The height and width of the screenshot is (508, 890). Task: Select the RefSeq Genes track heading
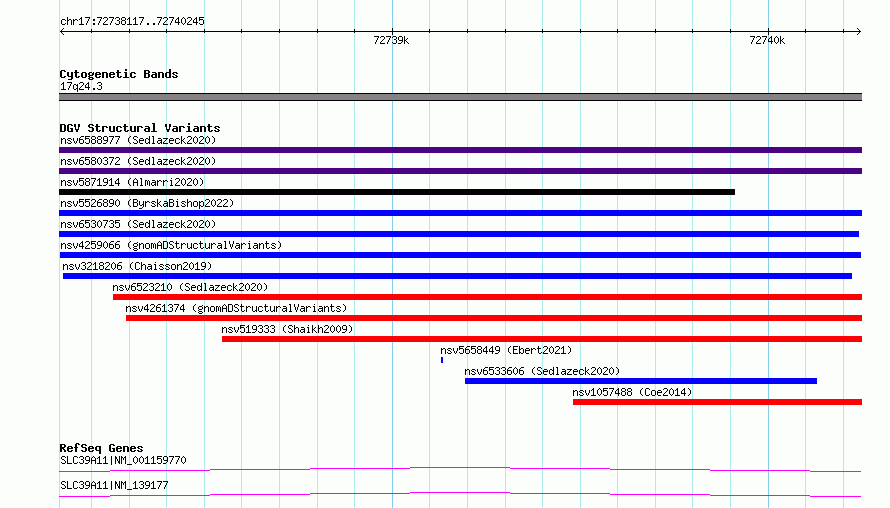[101, 448]
